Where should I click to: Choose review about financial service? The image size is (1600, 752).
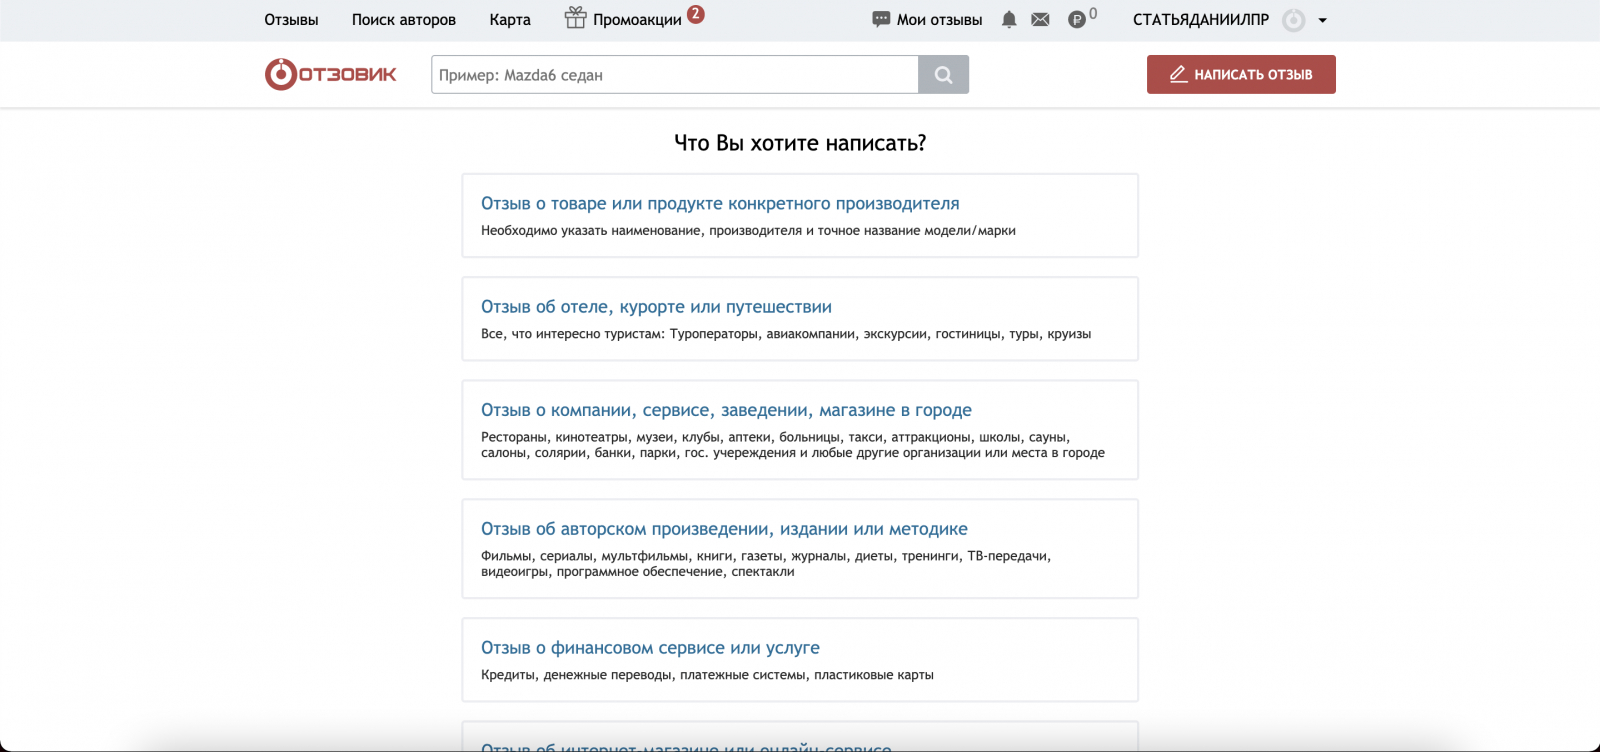point(650,648)
